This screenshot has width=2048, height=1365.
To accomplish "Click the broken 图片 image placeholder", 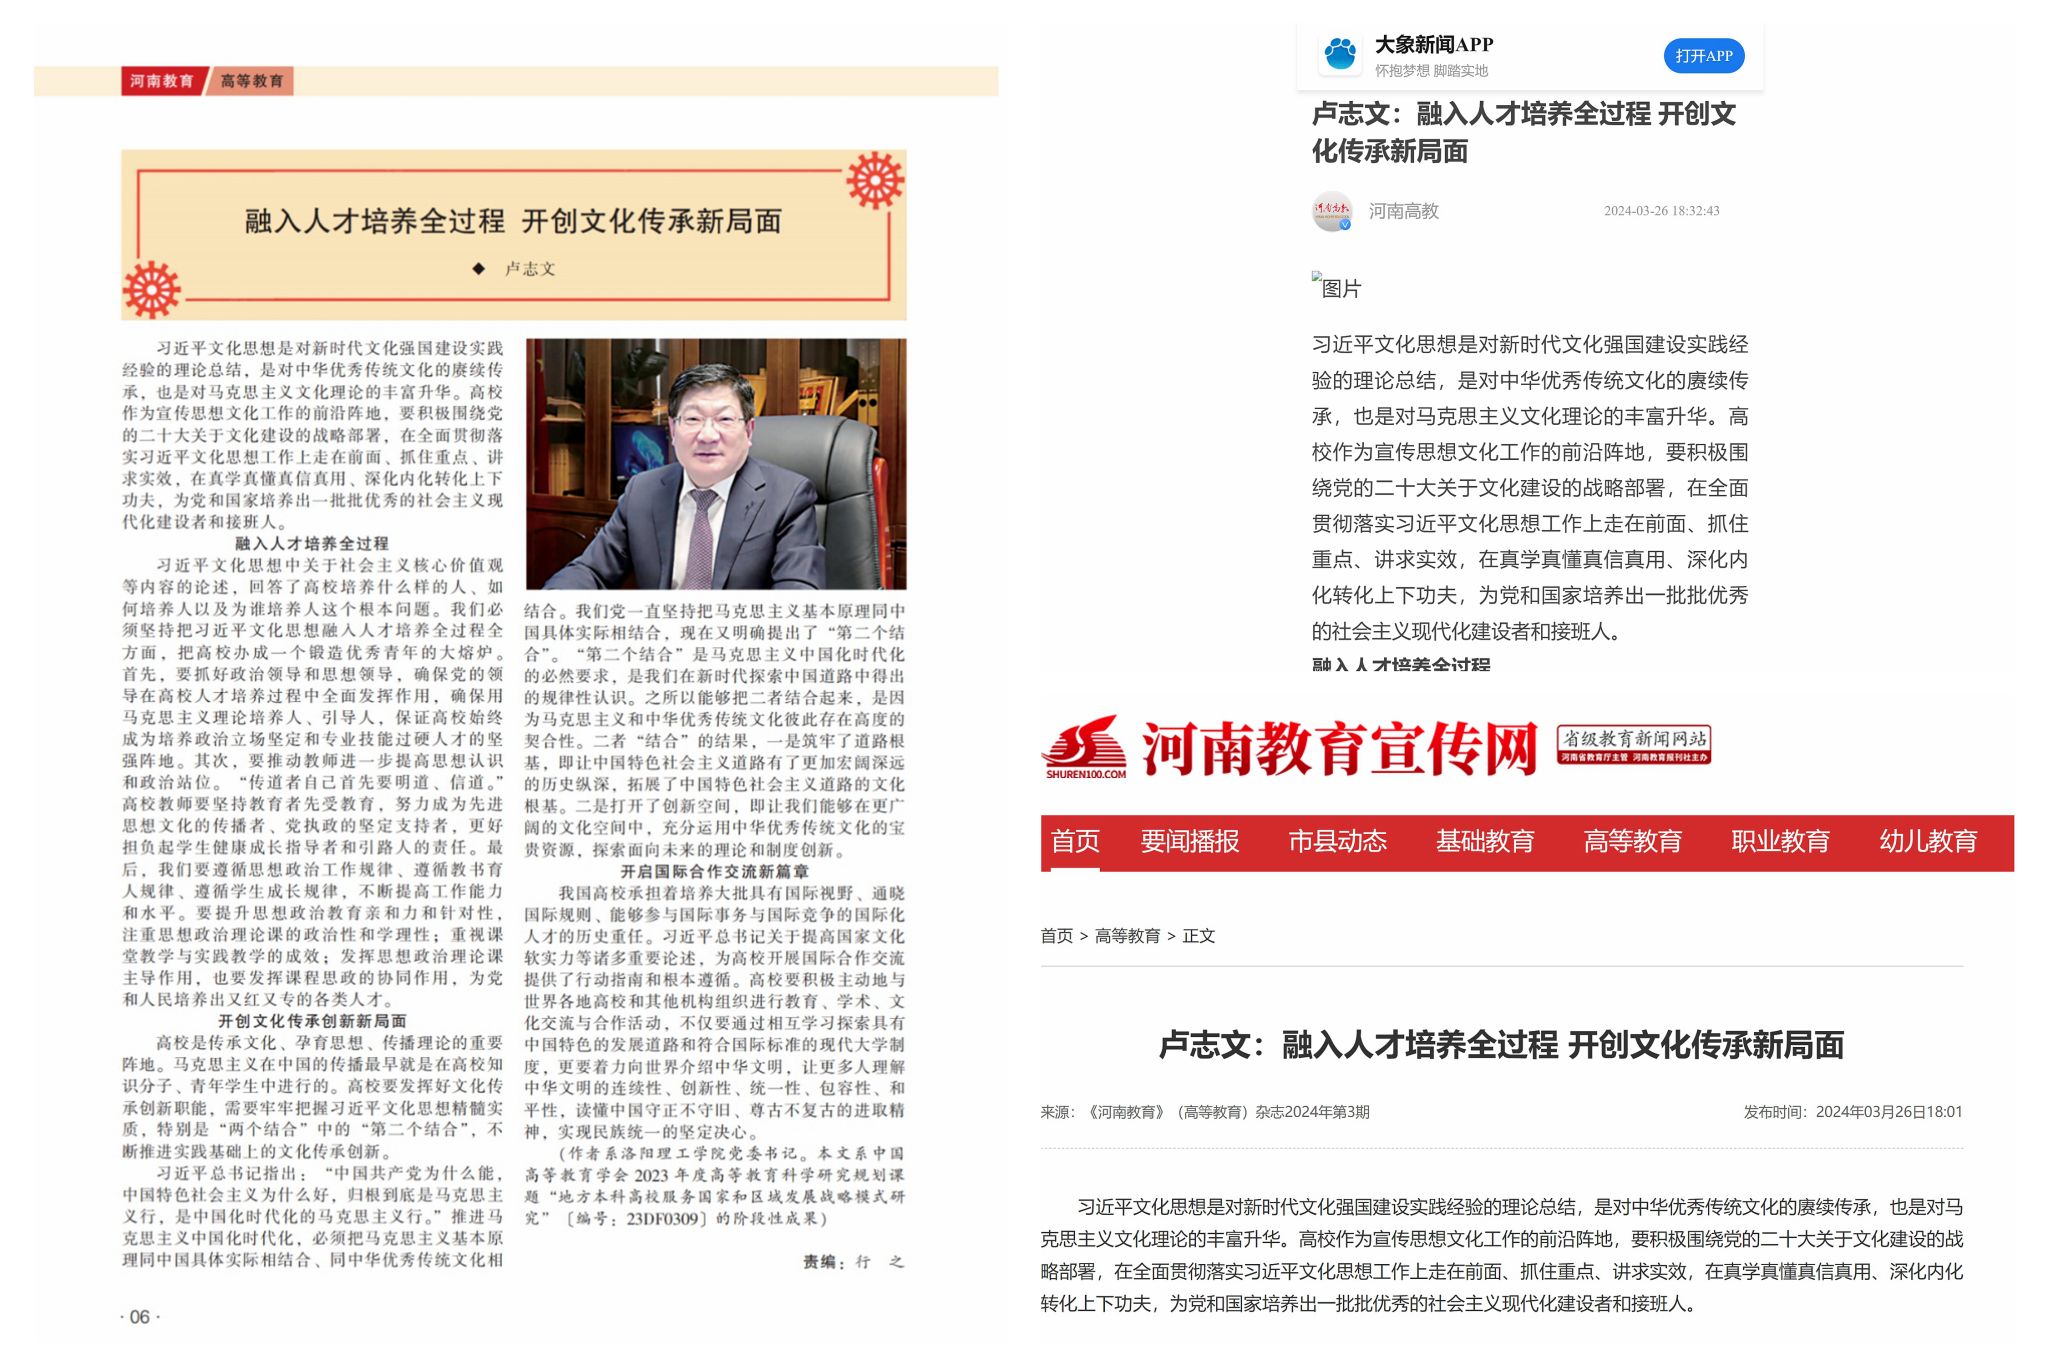I will point(1336,288).
